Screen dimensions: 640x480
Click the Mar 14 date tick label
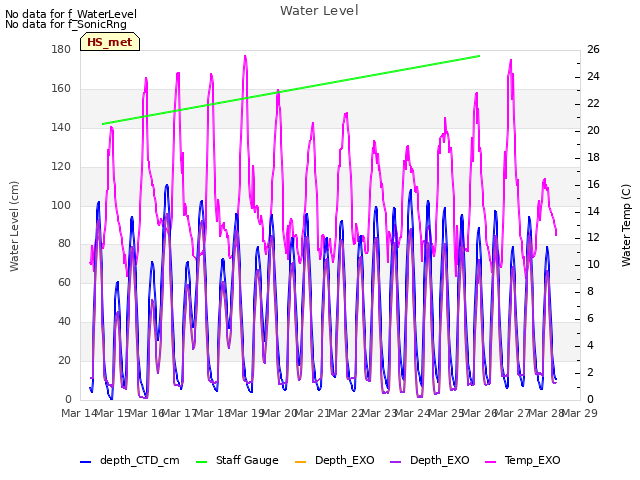(x=79, y=413)
